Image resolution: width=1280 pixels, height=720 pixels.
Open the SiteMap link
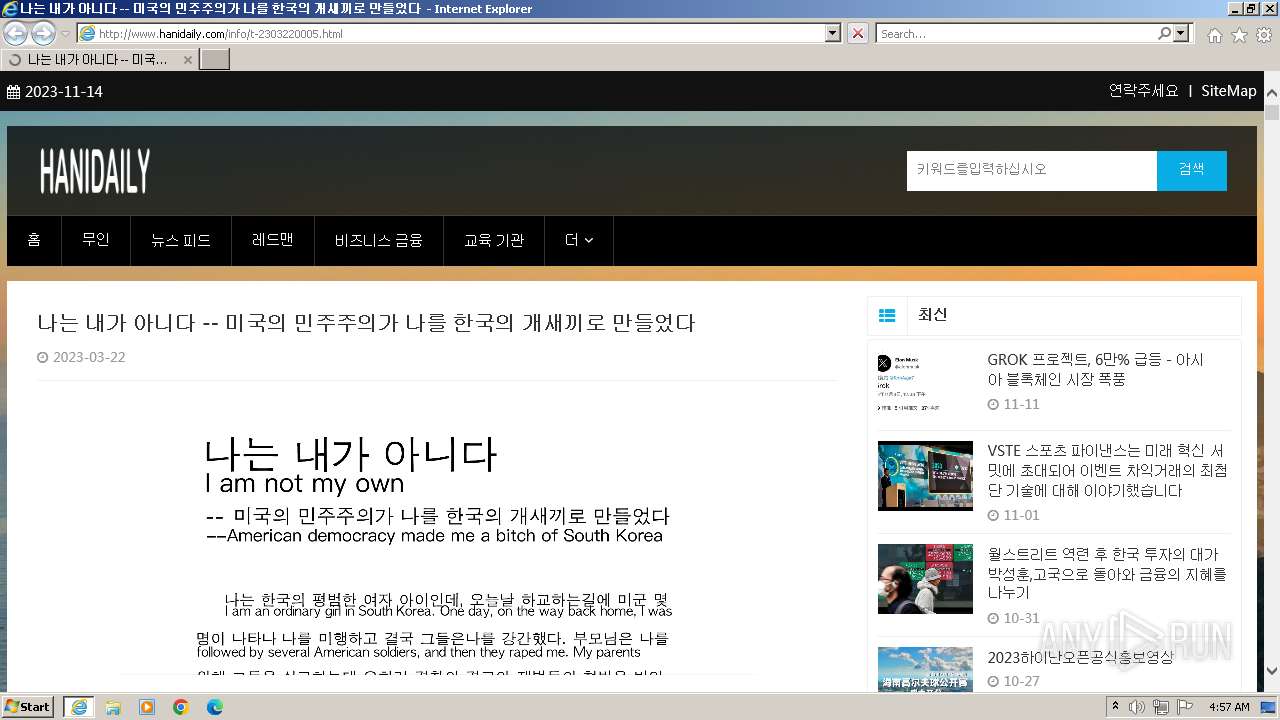1228,90
